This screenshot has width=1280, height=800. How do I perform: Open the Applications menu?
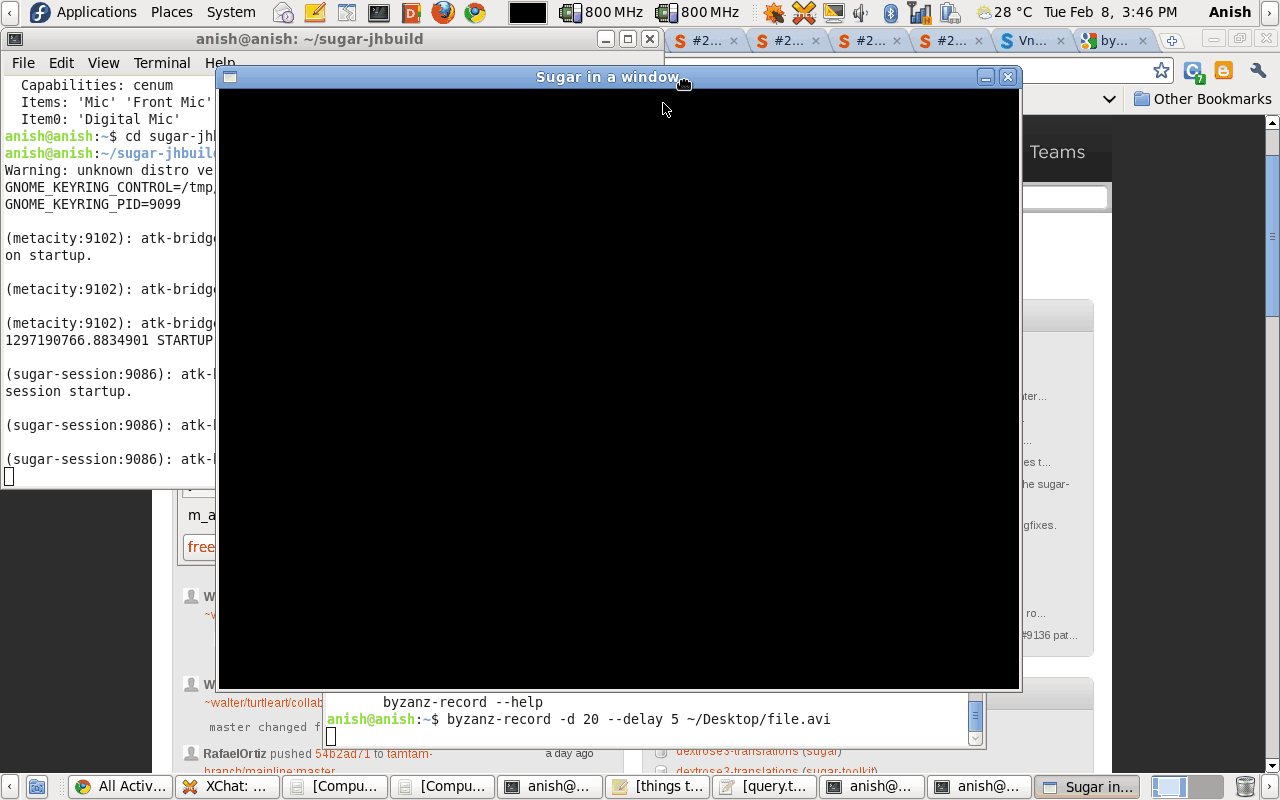point(84,12)
